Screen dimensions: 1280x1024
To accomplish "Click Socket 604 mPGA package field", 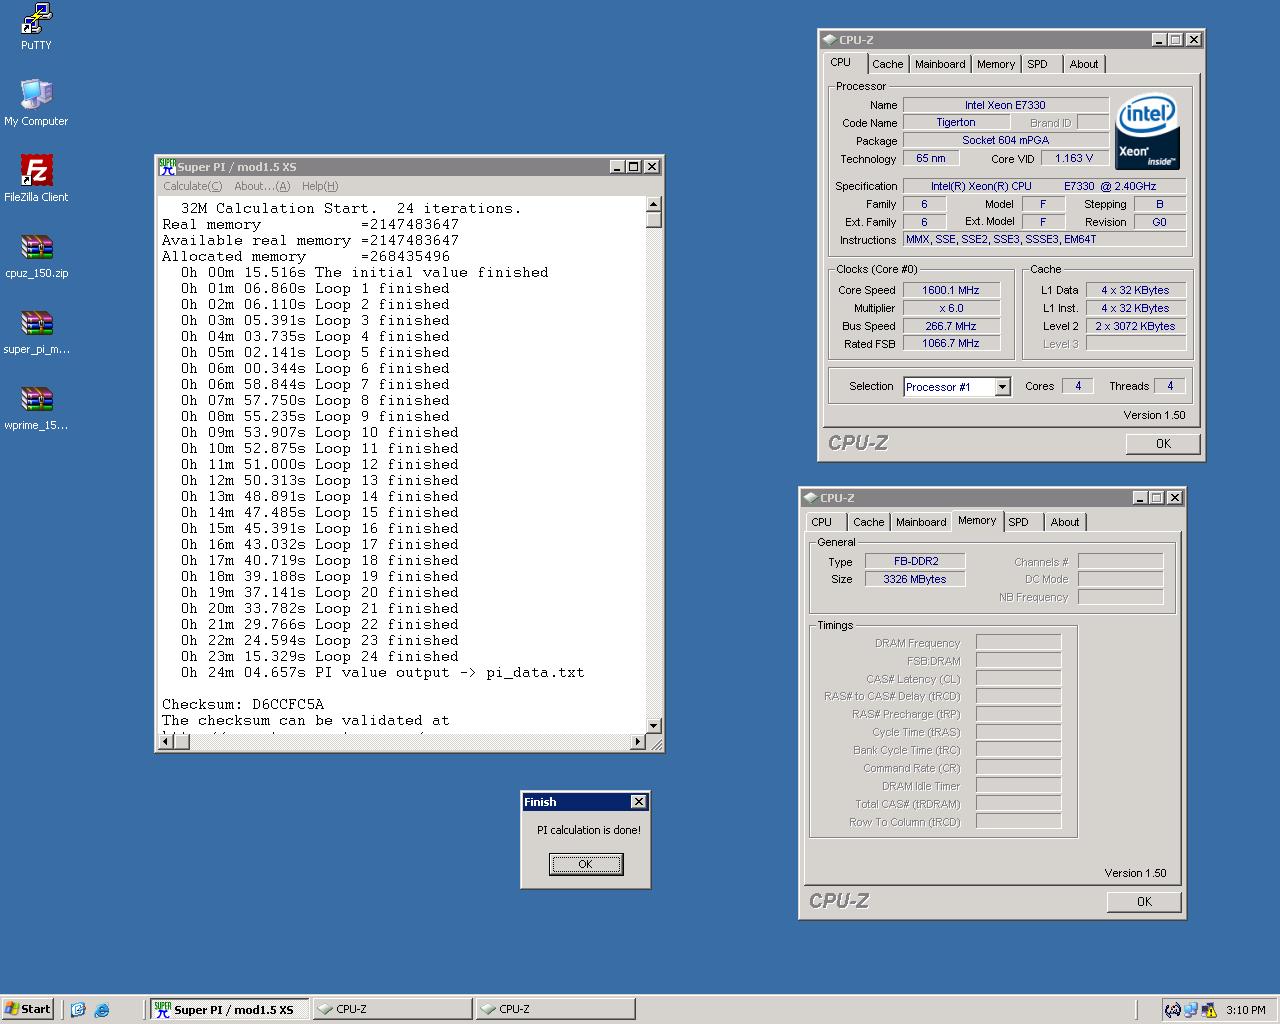I will tap(1005, 140).
